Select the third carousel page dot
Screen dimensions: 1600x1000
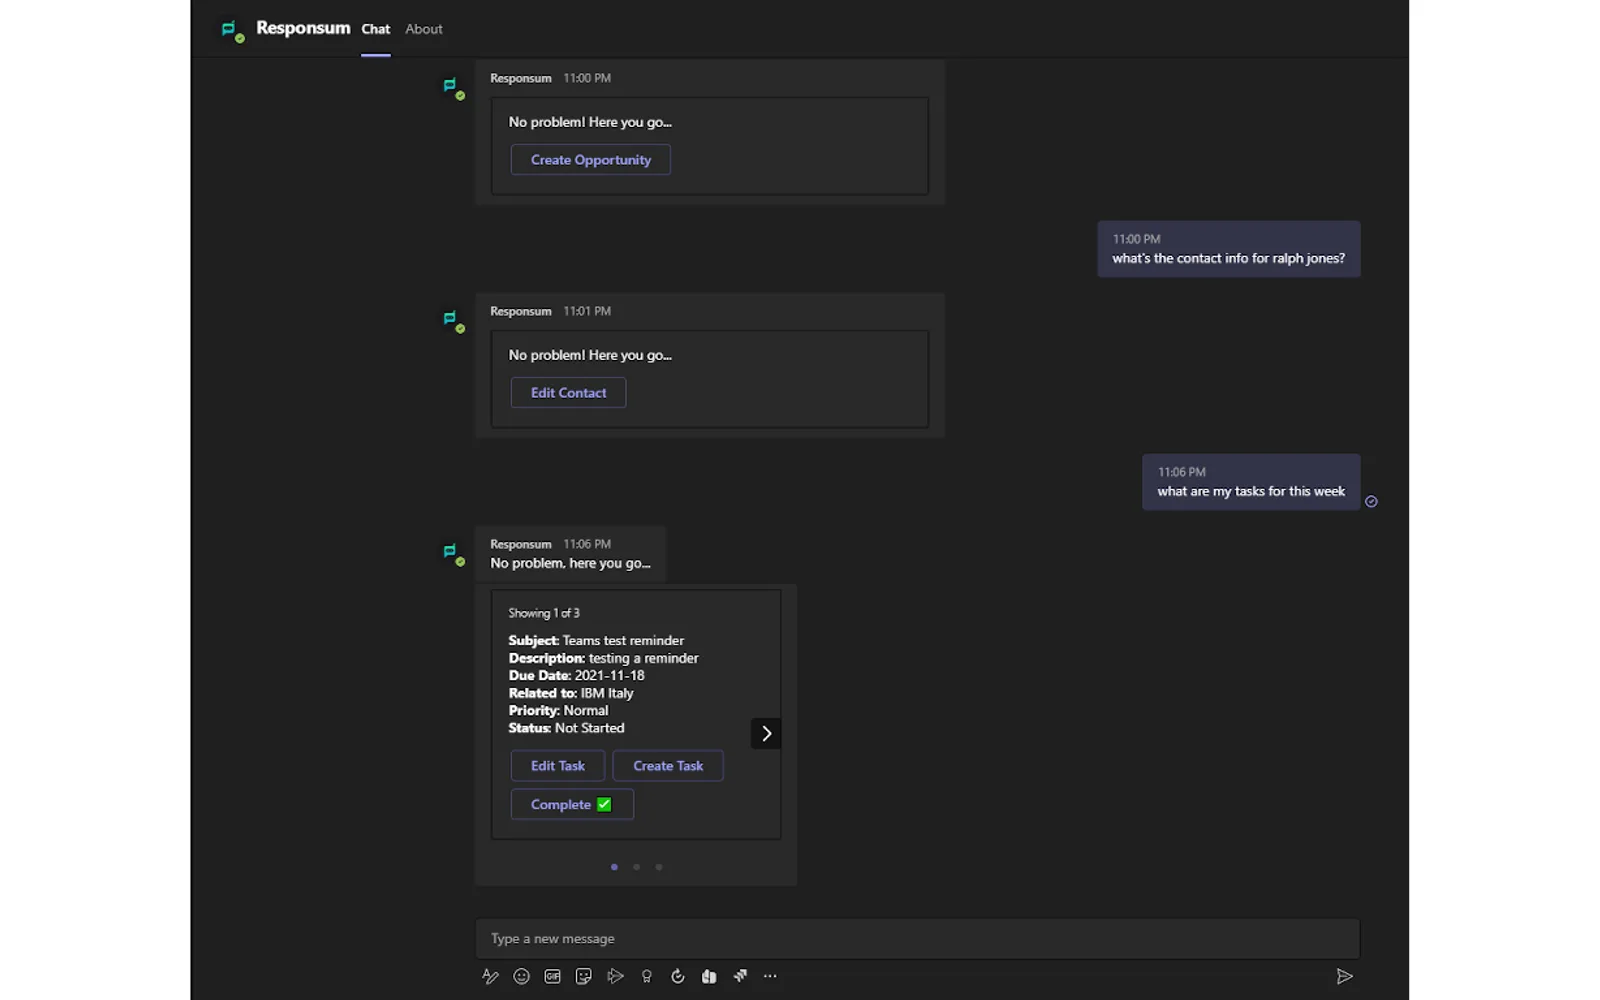[659, 867]
